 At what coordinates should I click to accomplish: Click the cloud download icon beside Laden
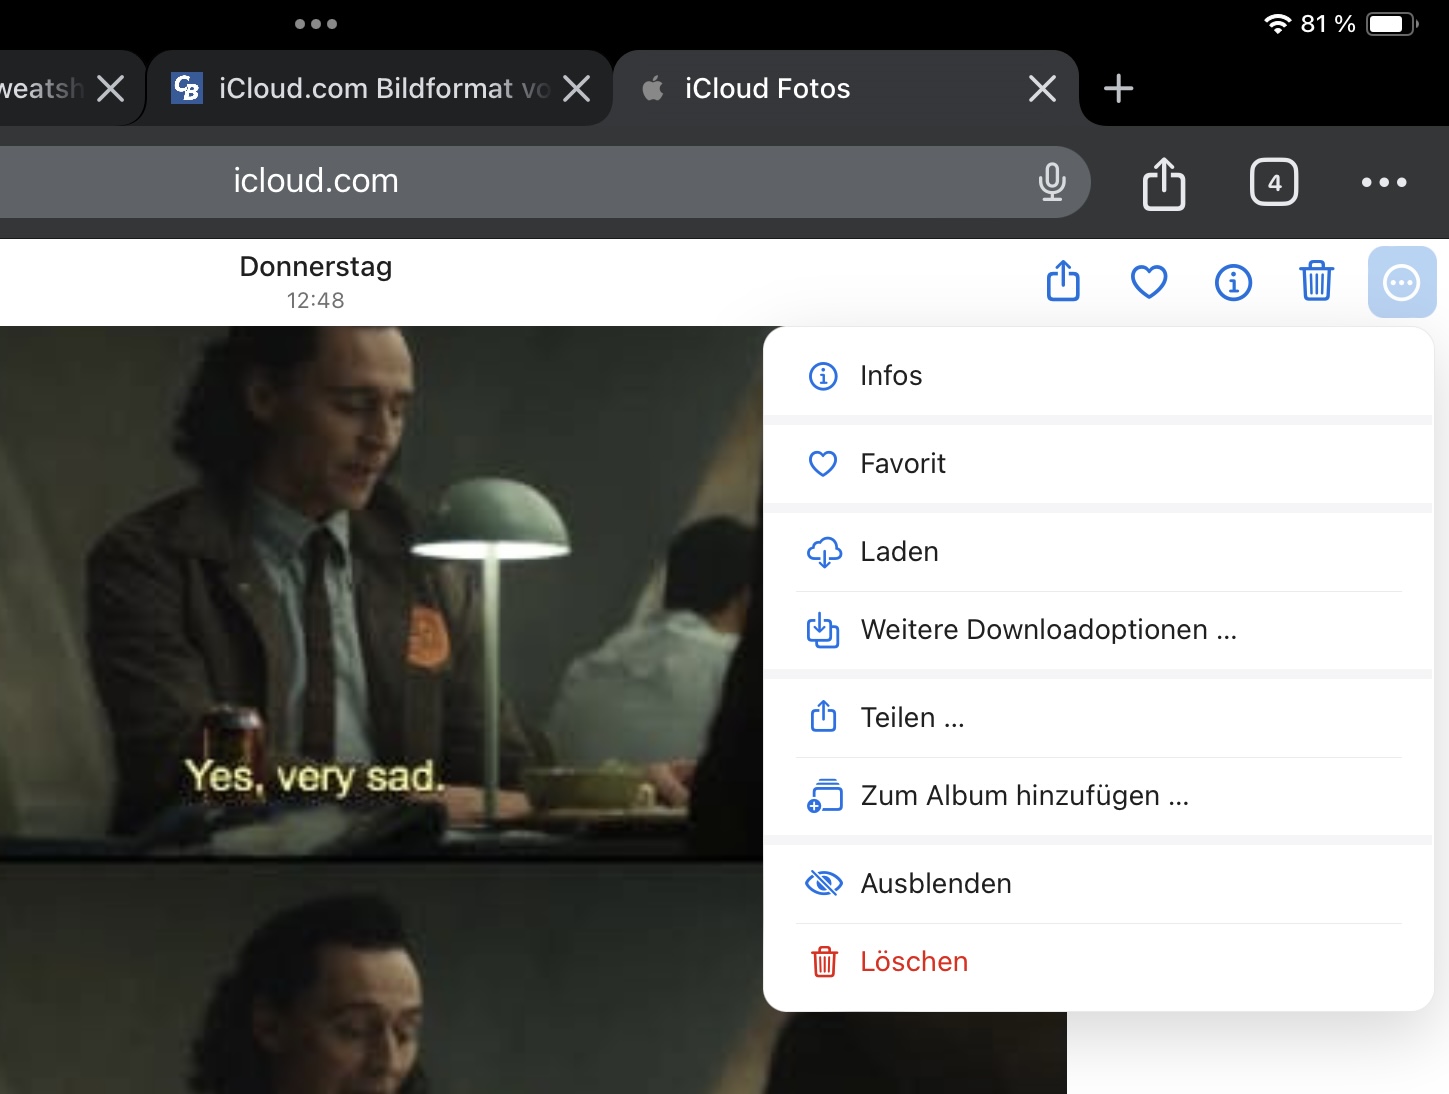(824, 552)
